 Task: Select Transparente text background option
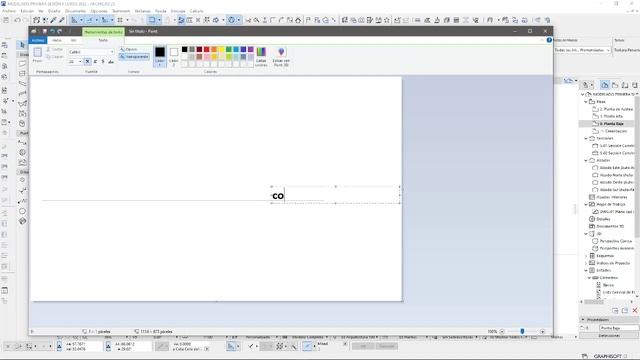click(134, 57)
